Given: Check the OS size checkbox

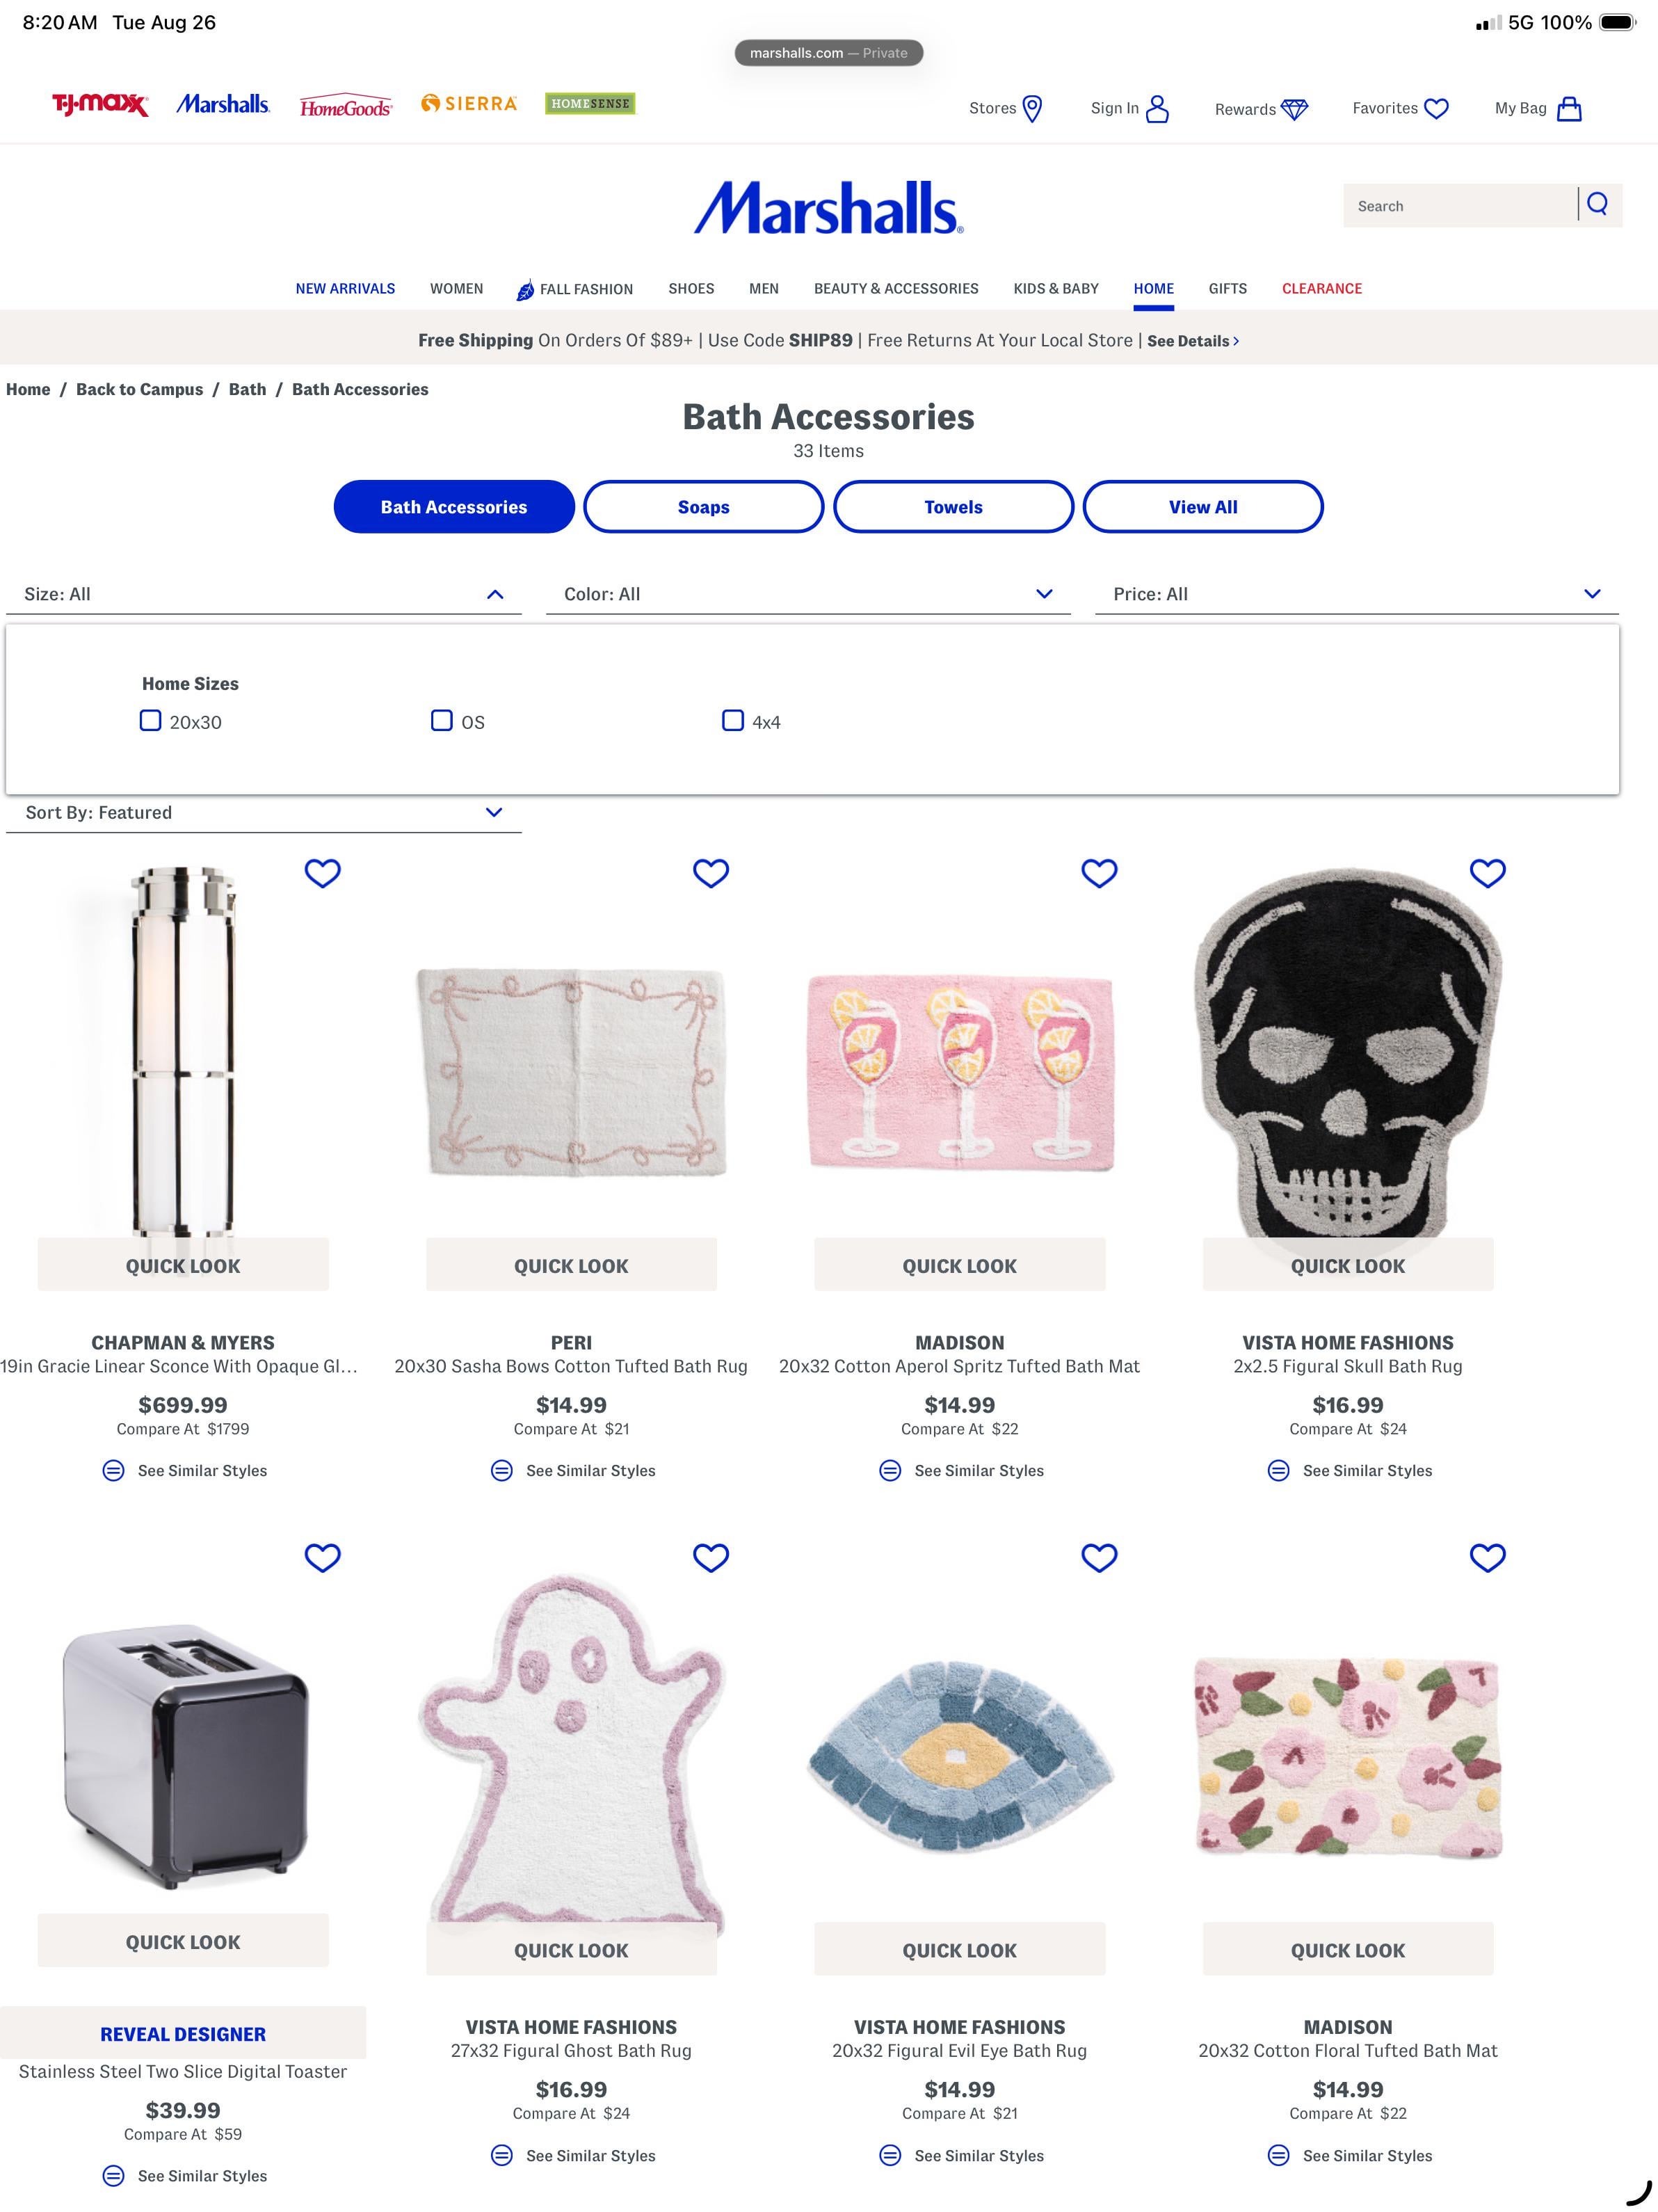Looking at the screenshot, I should [x=441, y=720].
